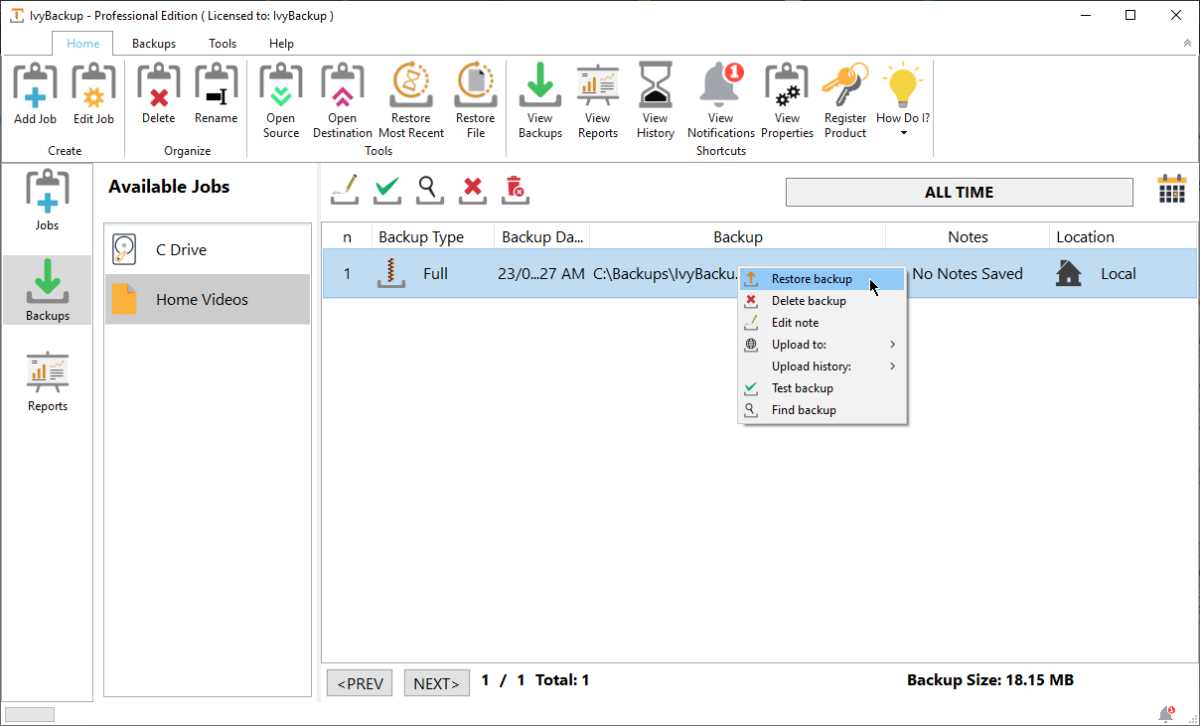1200x726 pixels.
Task: Check View Notifications alerts
Action: (720, 95)
